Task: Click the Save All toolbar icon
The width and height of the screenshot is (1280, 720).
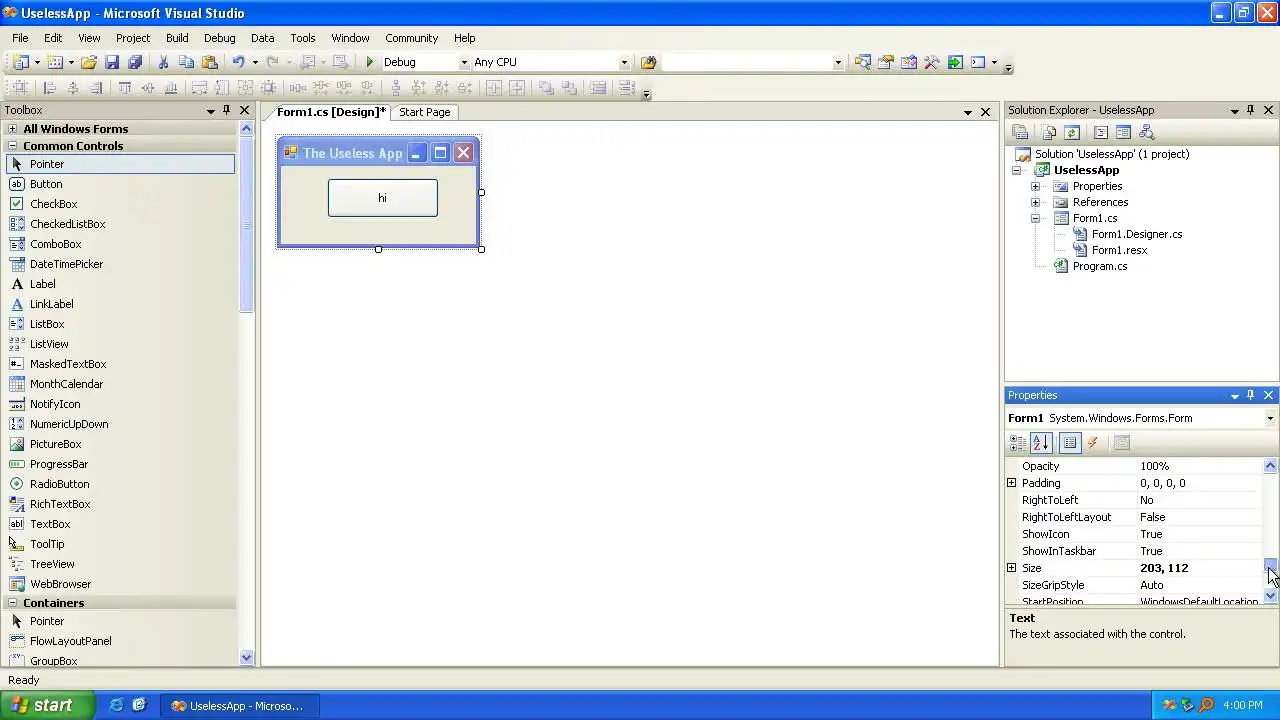Action: coord(135,62)
